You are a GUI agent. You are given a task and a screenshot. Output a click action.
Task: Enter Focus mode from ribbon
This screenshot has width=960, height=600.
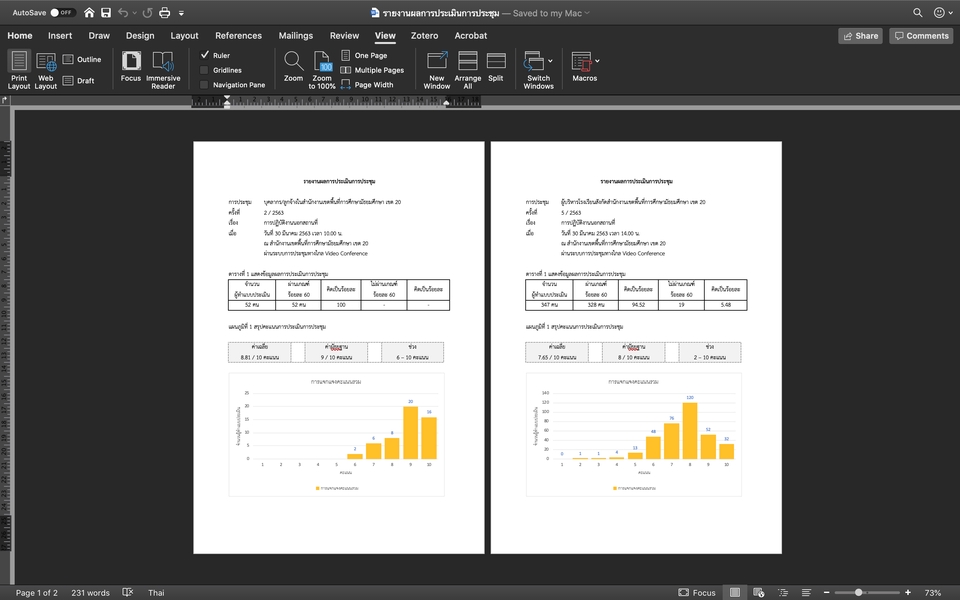(x=130, y=66)
